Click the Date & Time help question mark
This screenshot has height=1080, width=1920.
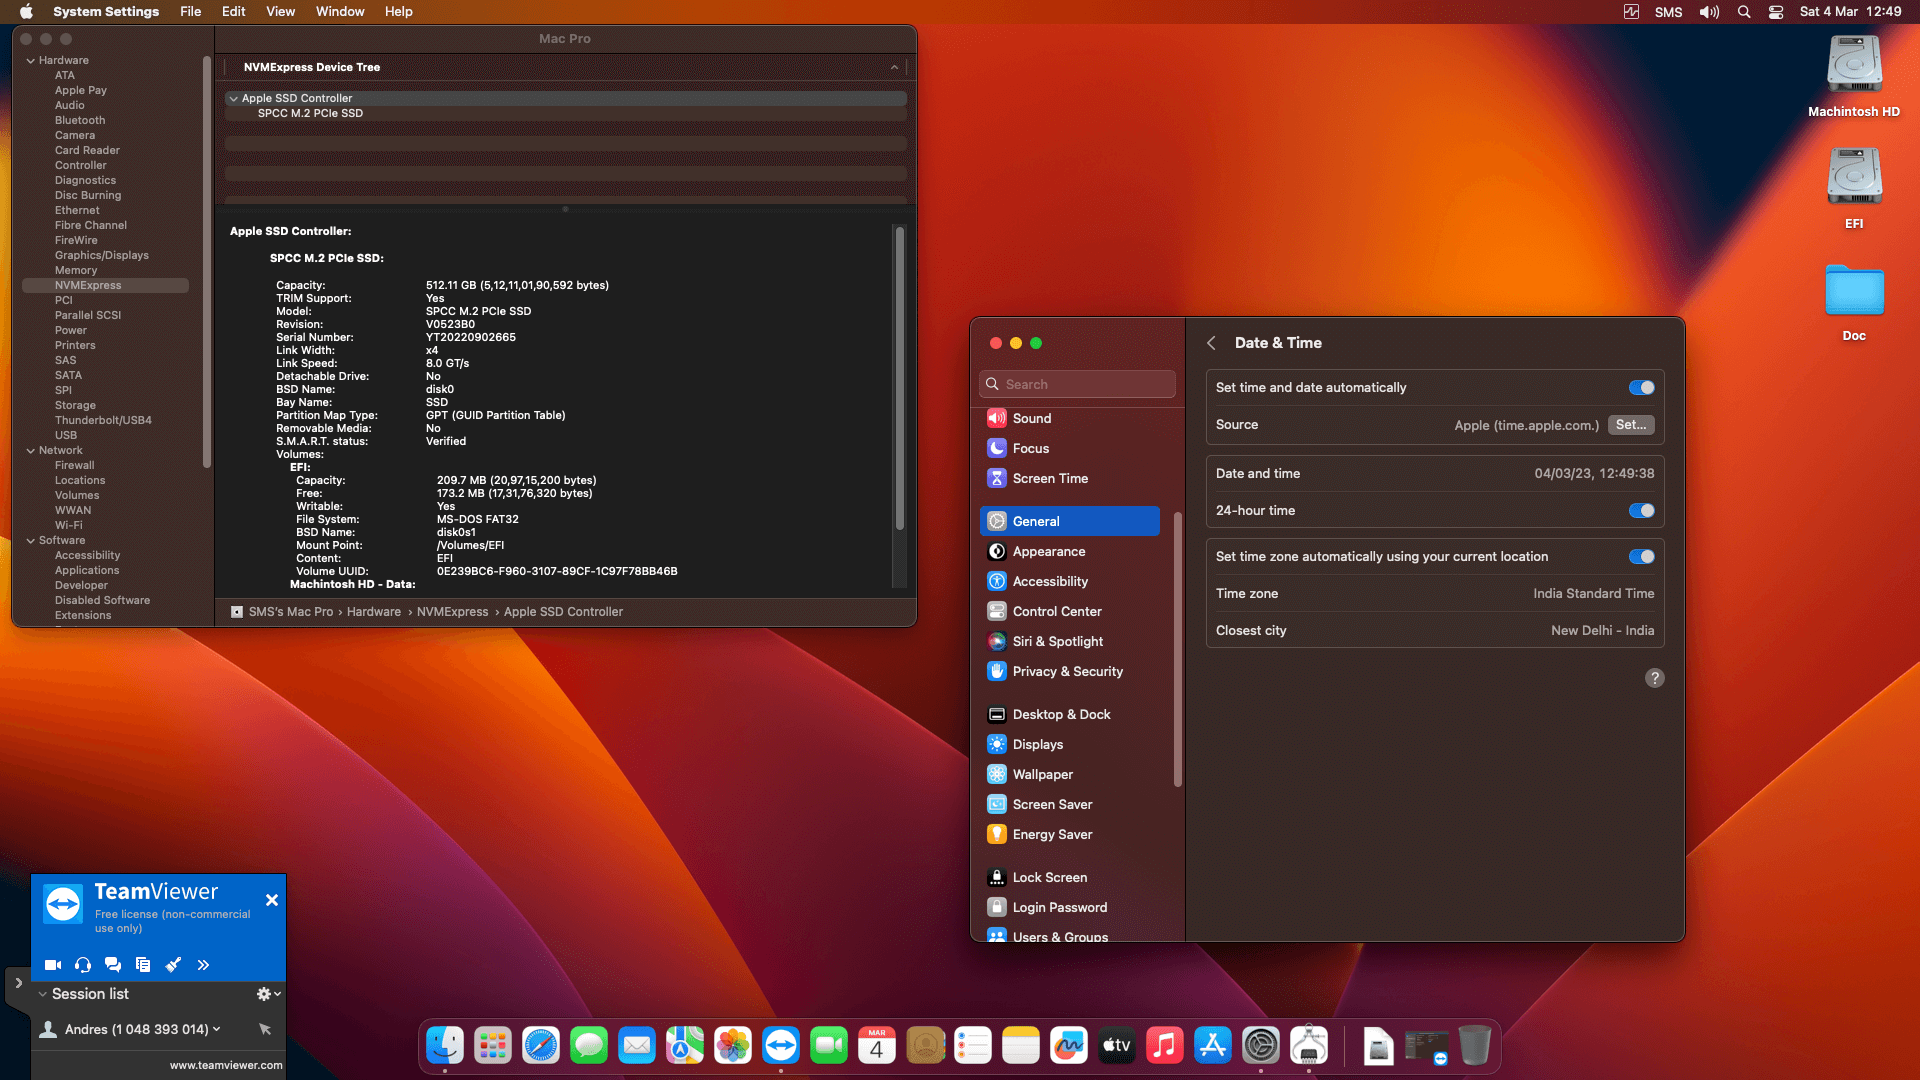1654,678
